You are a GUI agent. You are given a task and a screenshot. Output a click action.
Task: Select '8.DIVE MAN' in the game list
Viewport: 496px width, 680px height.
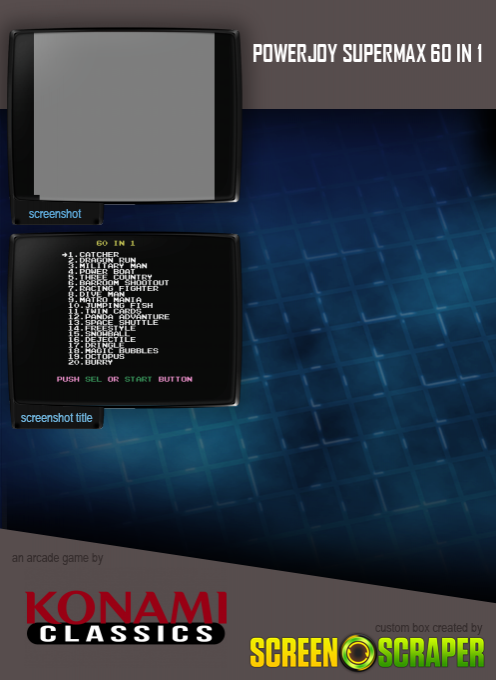96,294
